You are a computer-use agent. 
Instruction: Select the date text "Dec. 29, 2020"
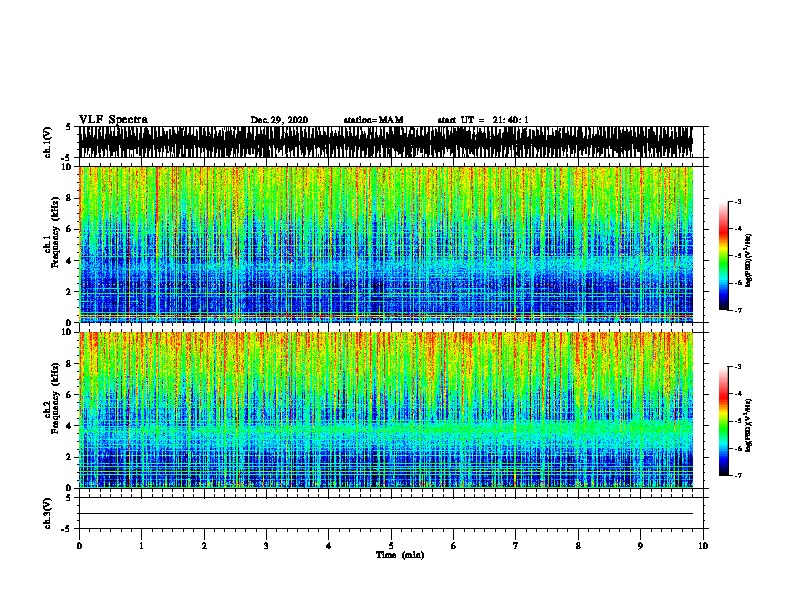click(x=279, y=120)
